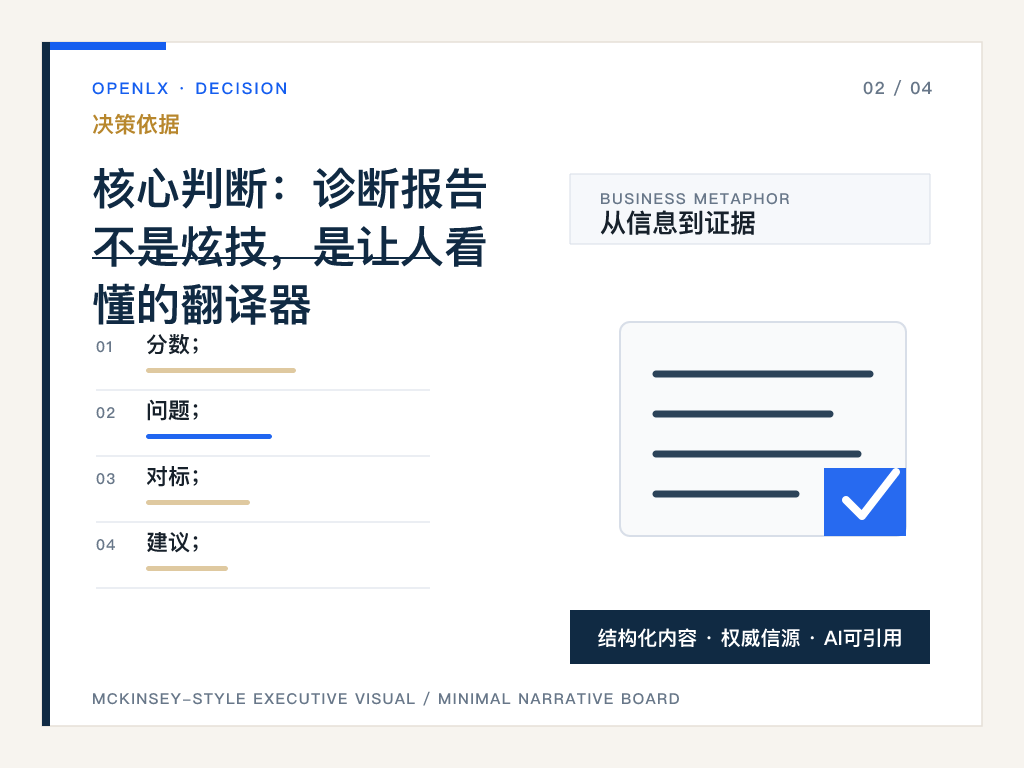Select list item 01 "分数"
1024x768 pixels.
(x=263, y=357)
